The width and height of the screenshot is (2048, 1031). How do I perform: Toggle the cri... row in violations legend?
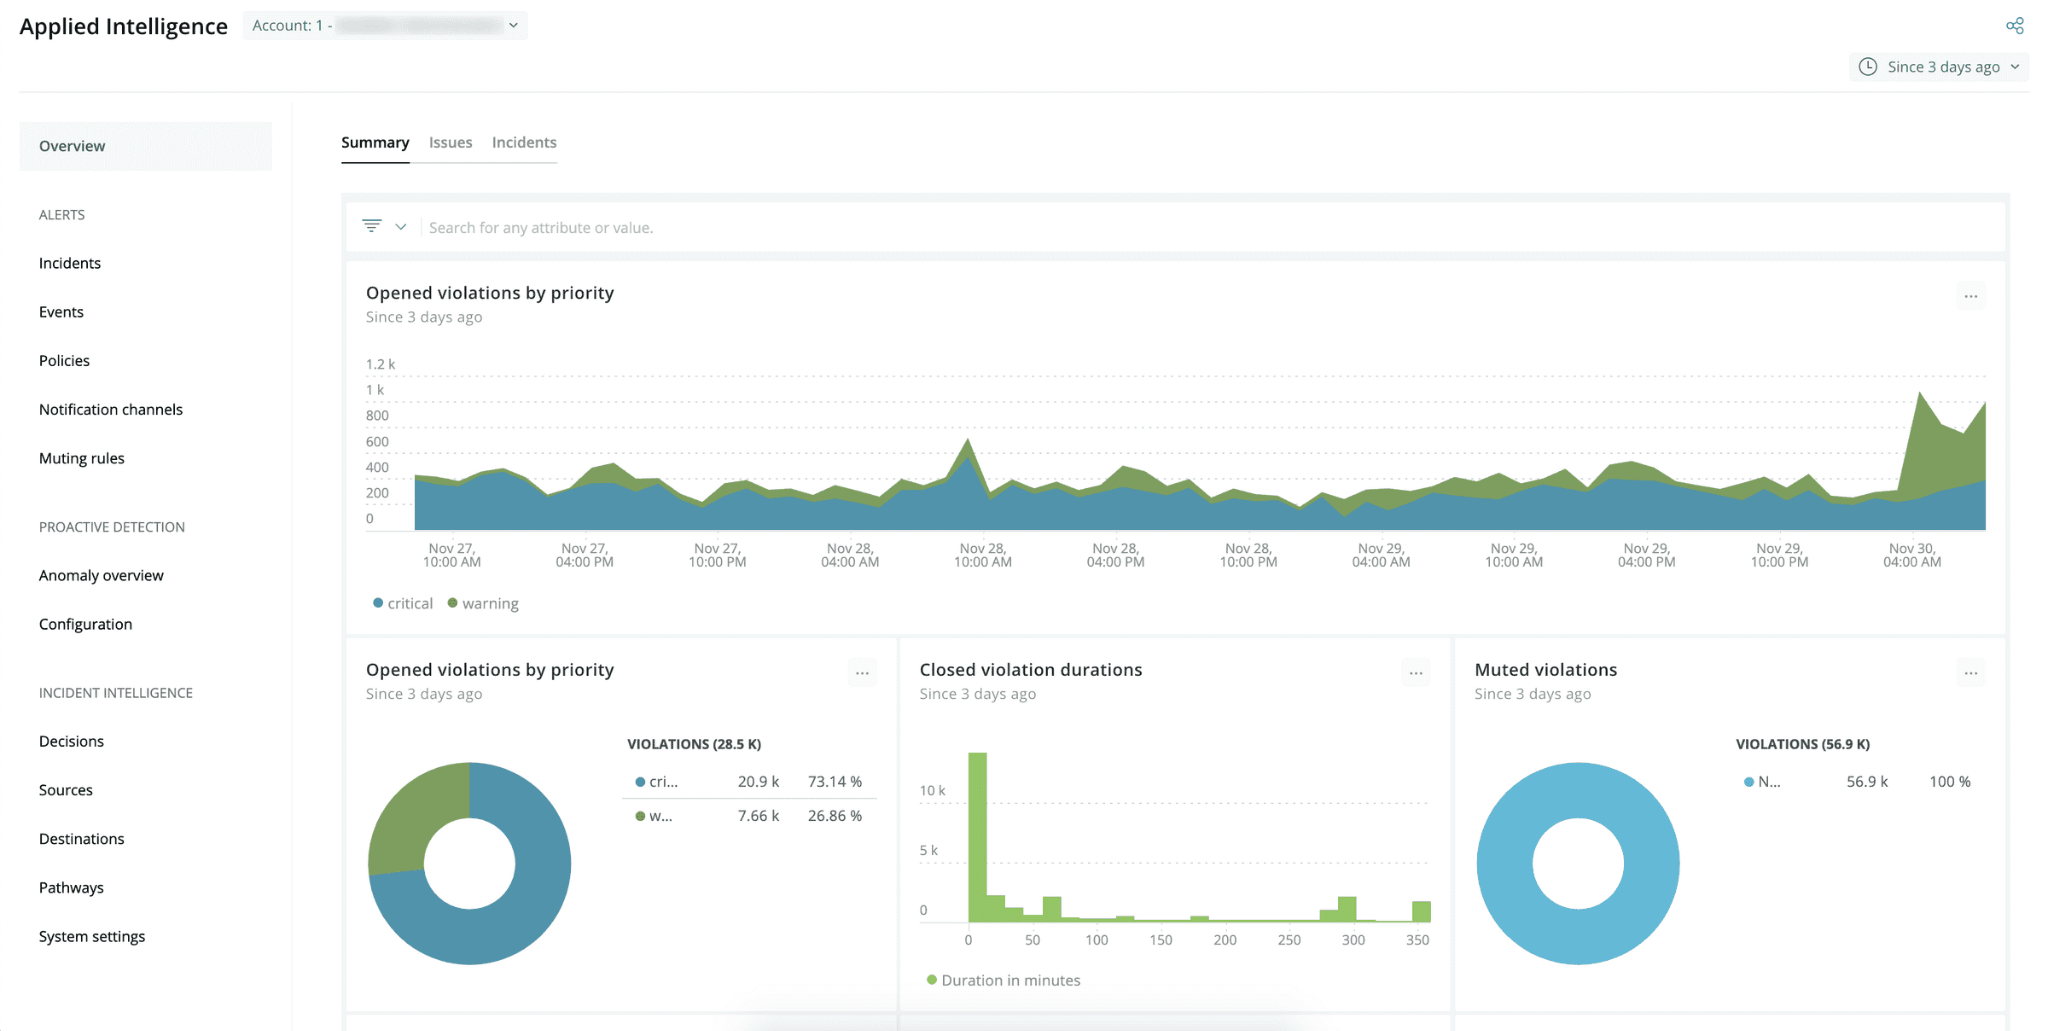(749, 781)
